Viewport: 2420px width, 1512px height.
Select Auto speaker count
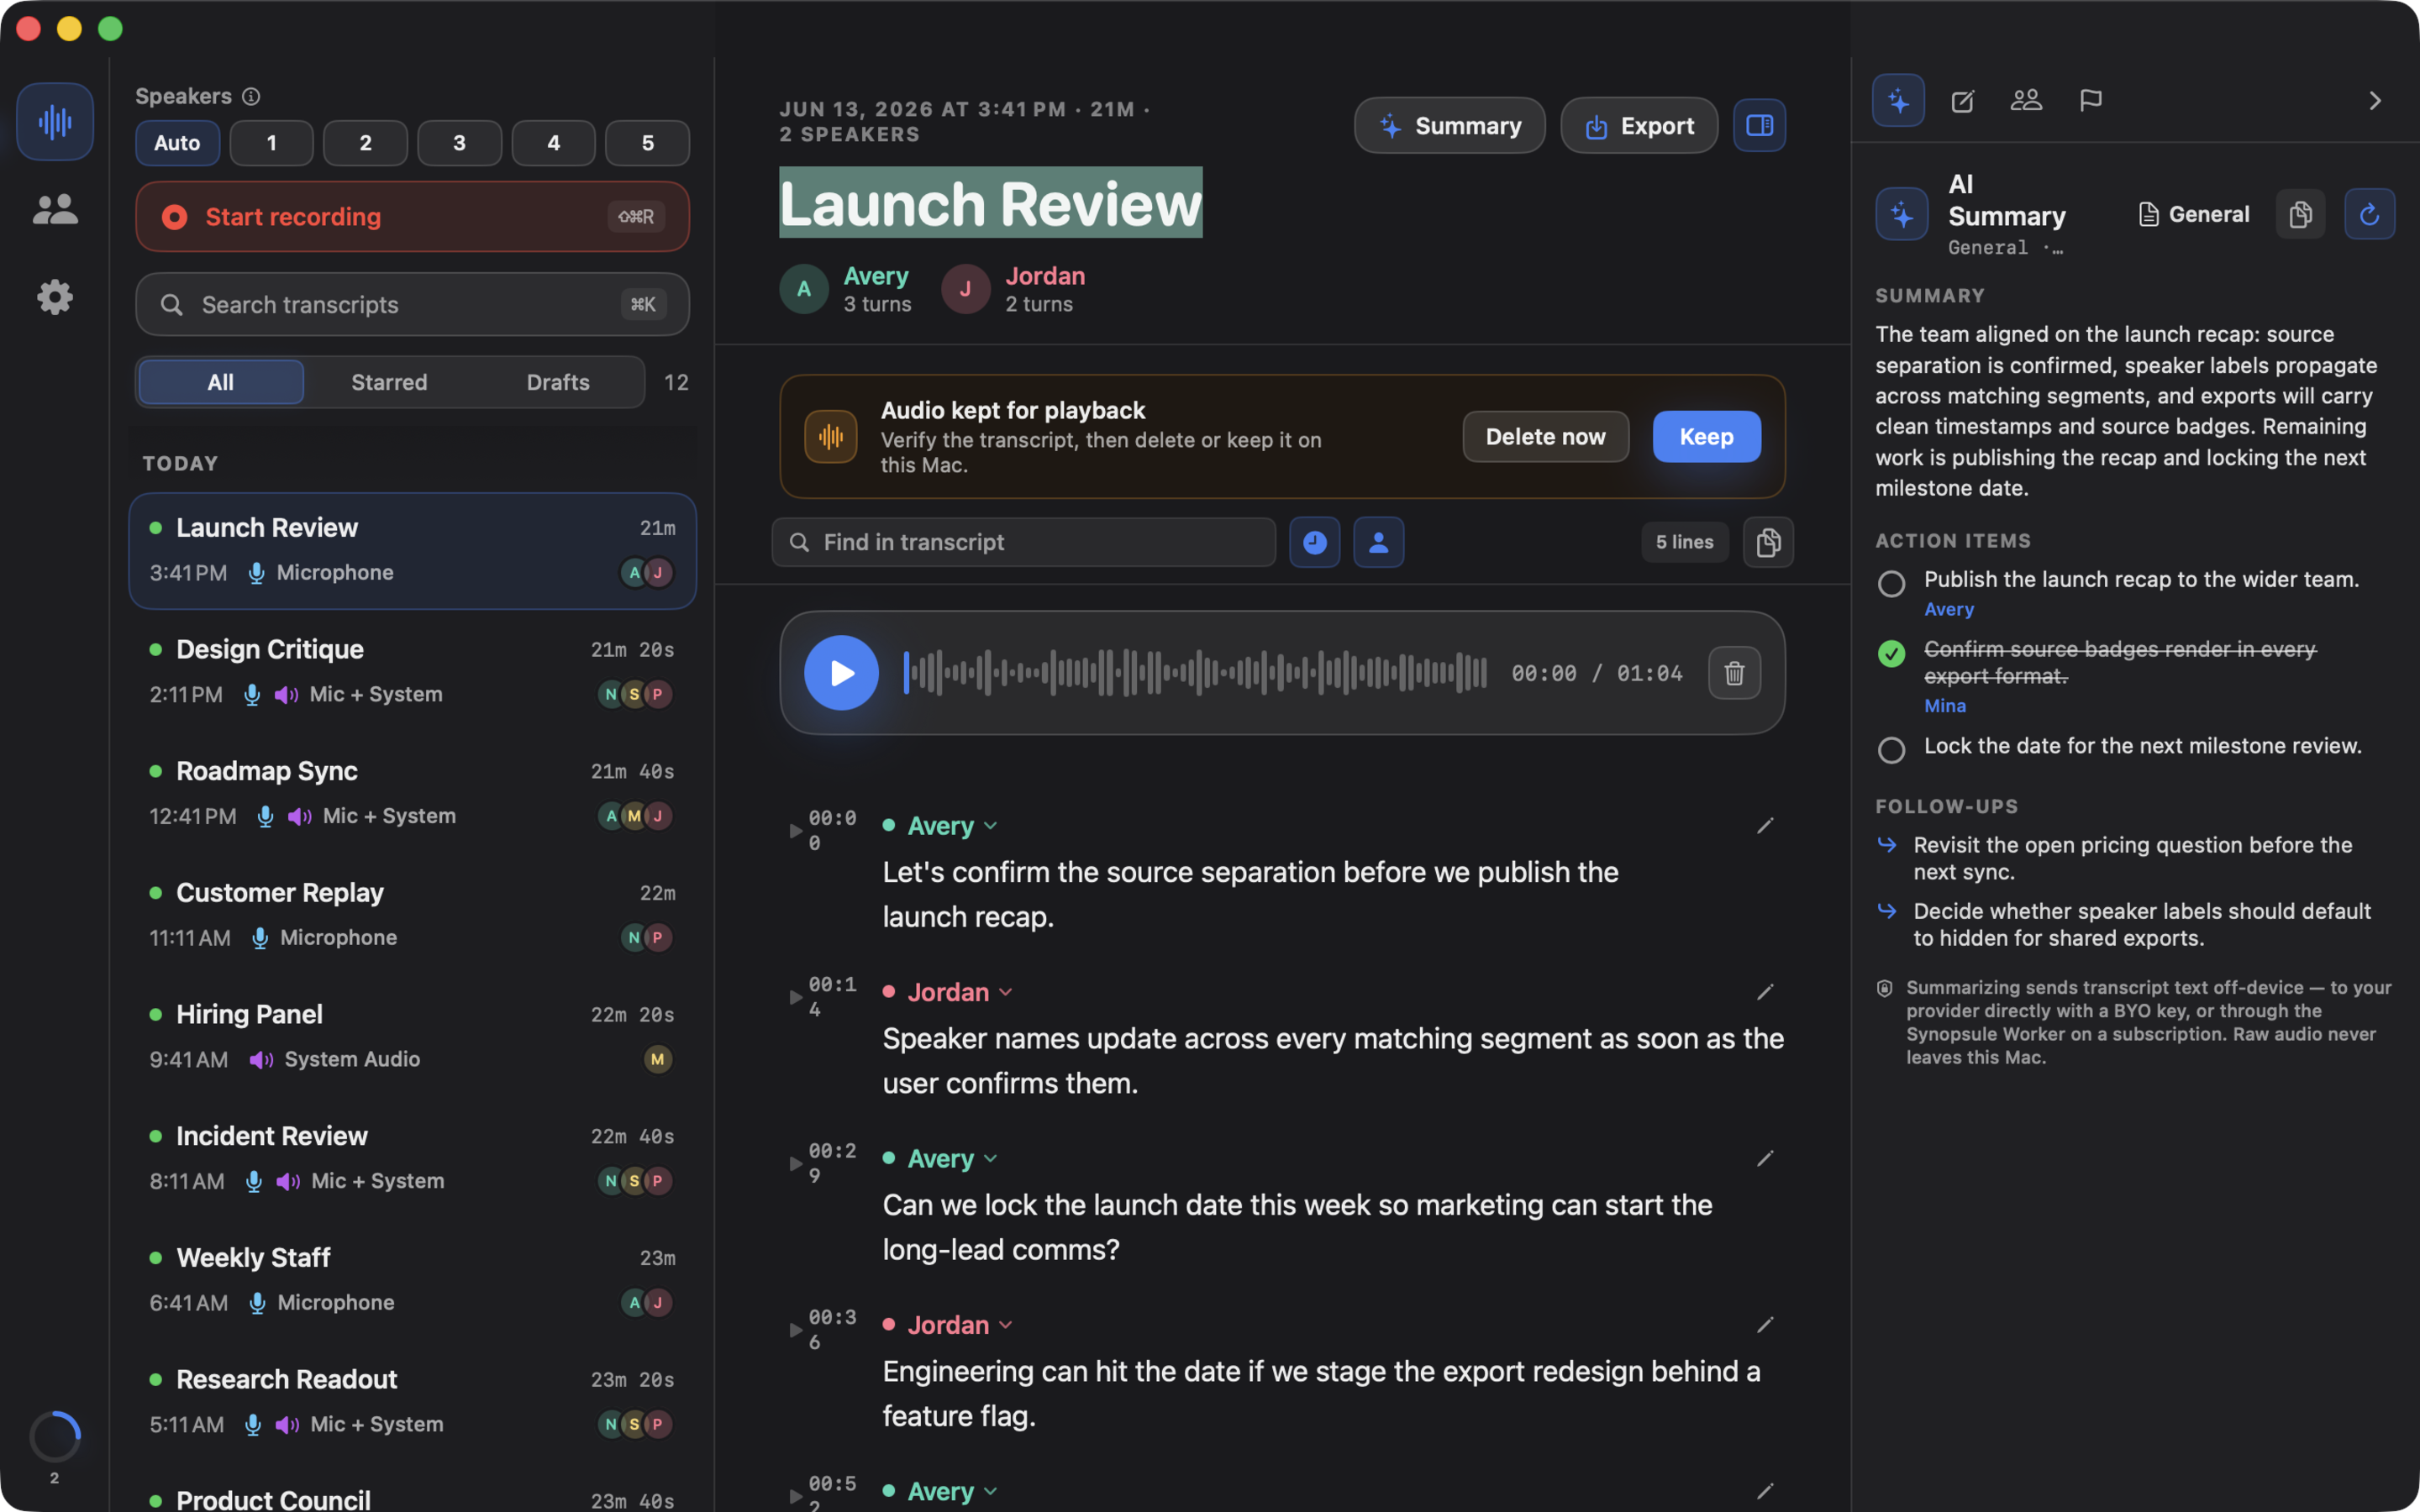click(x=177, y=143)
